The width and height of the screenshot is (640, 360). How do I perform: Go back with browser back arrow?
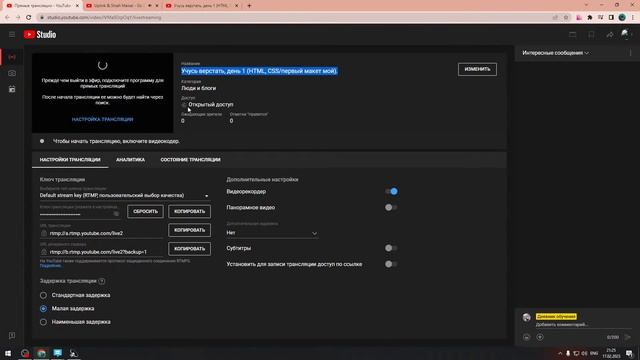[7, 18]
